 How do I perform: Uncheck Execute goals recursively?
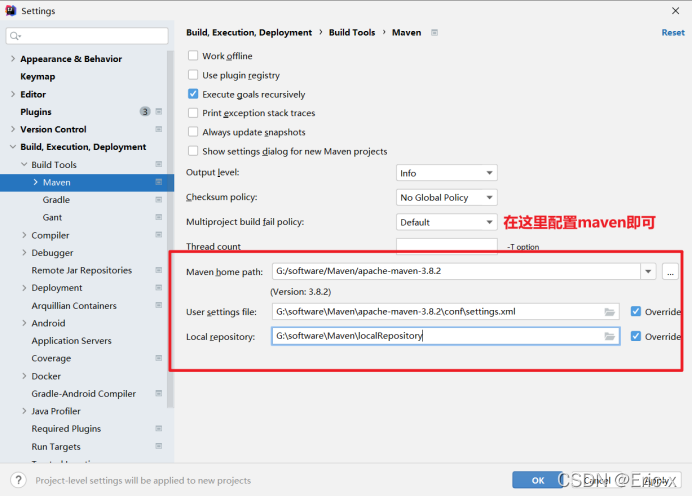(x=193, y=94)
